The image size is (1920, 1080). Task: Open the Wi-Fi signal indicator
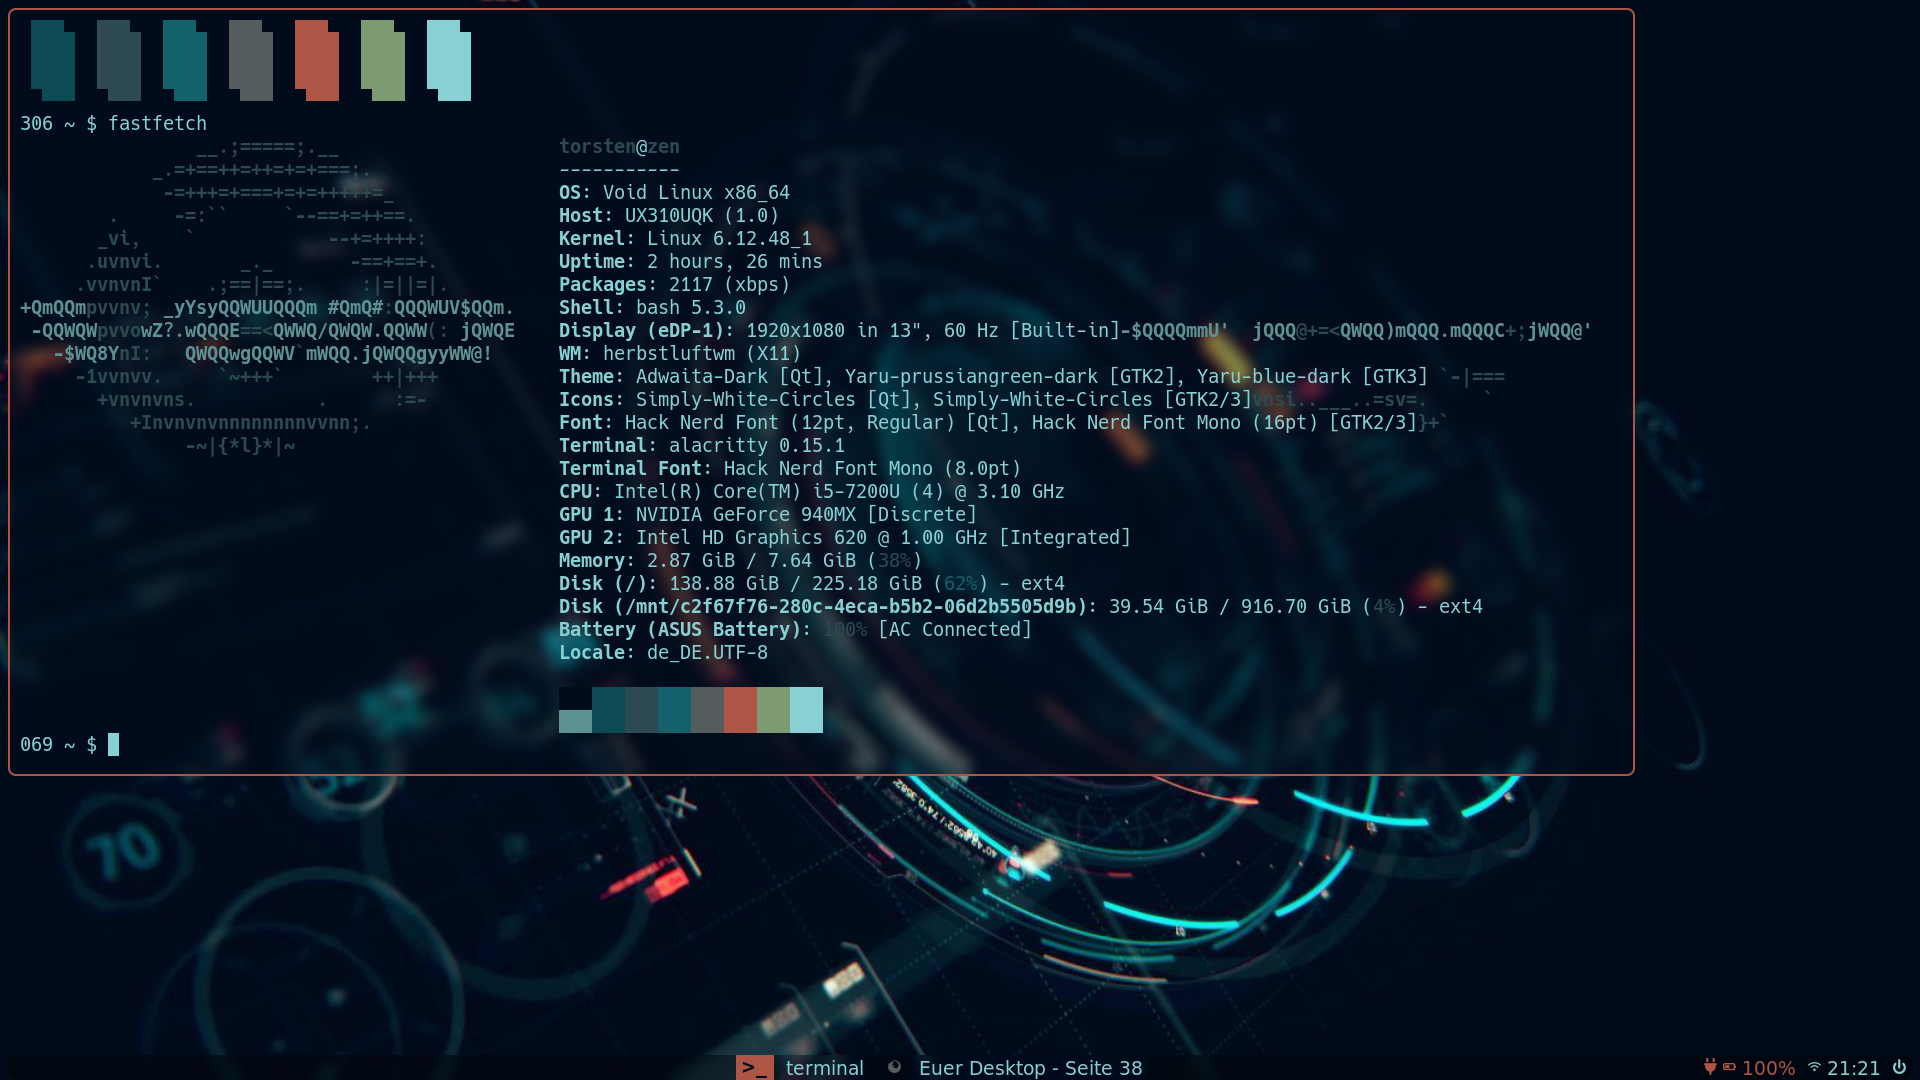(x=1814, y=1067)
